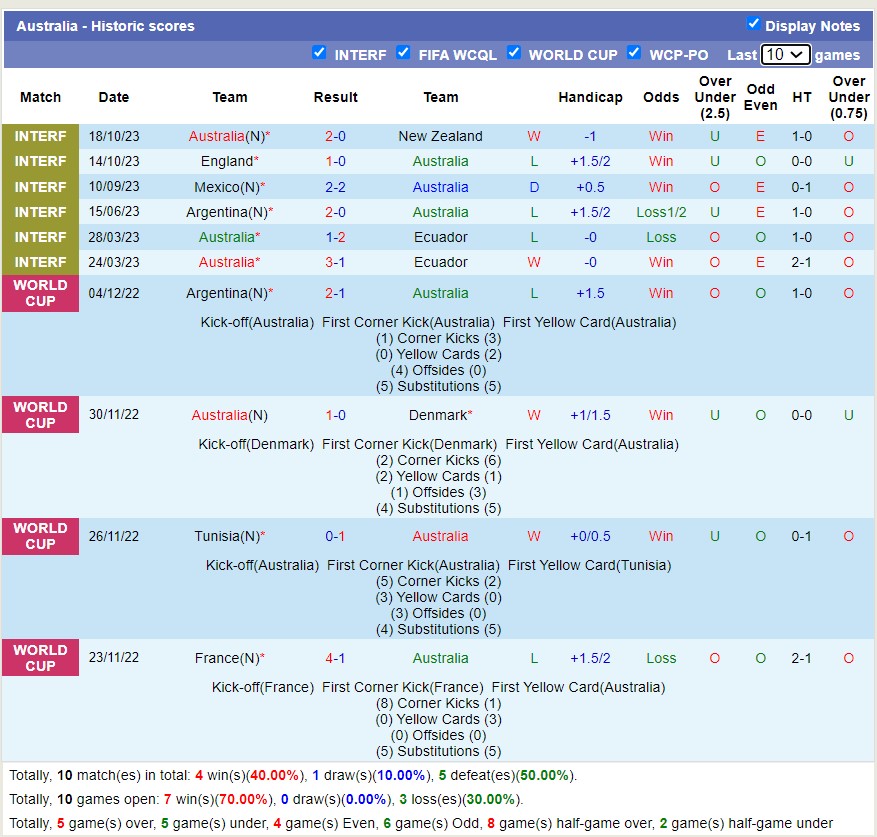877x837 pixels.
Task: Click the 2-2 result against Mexico
Action: point(335,187)
